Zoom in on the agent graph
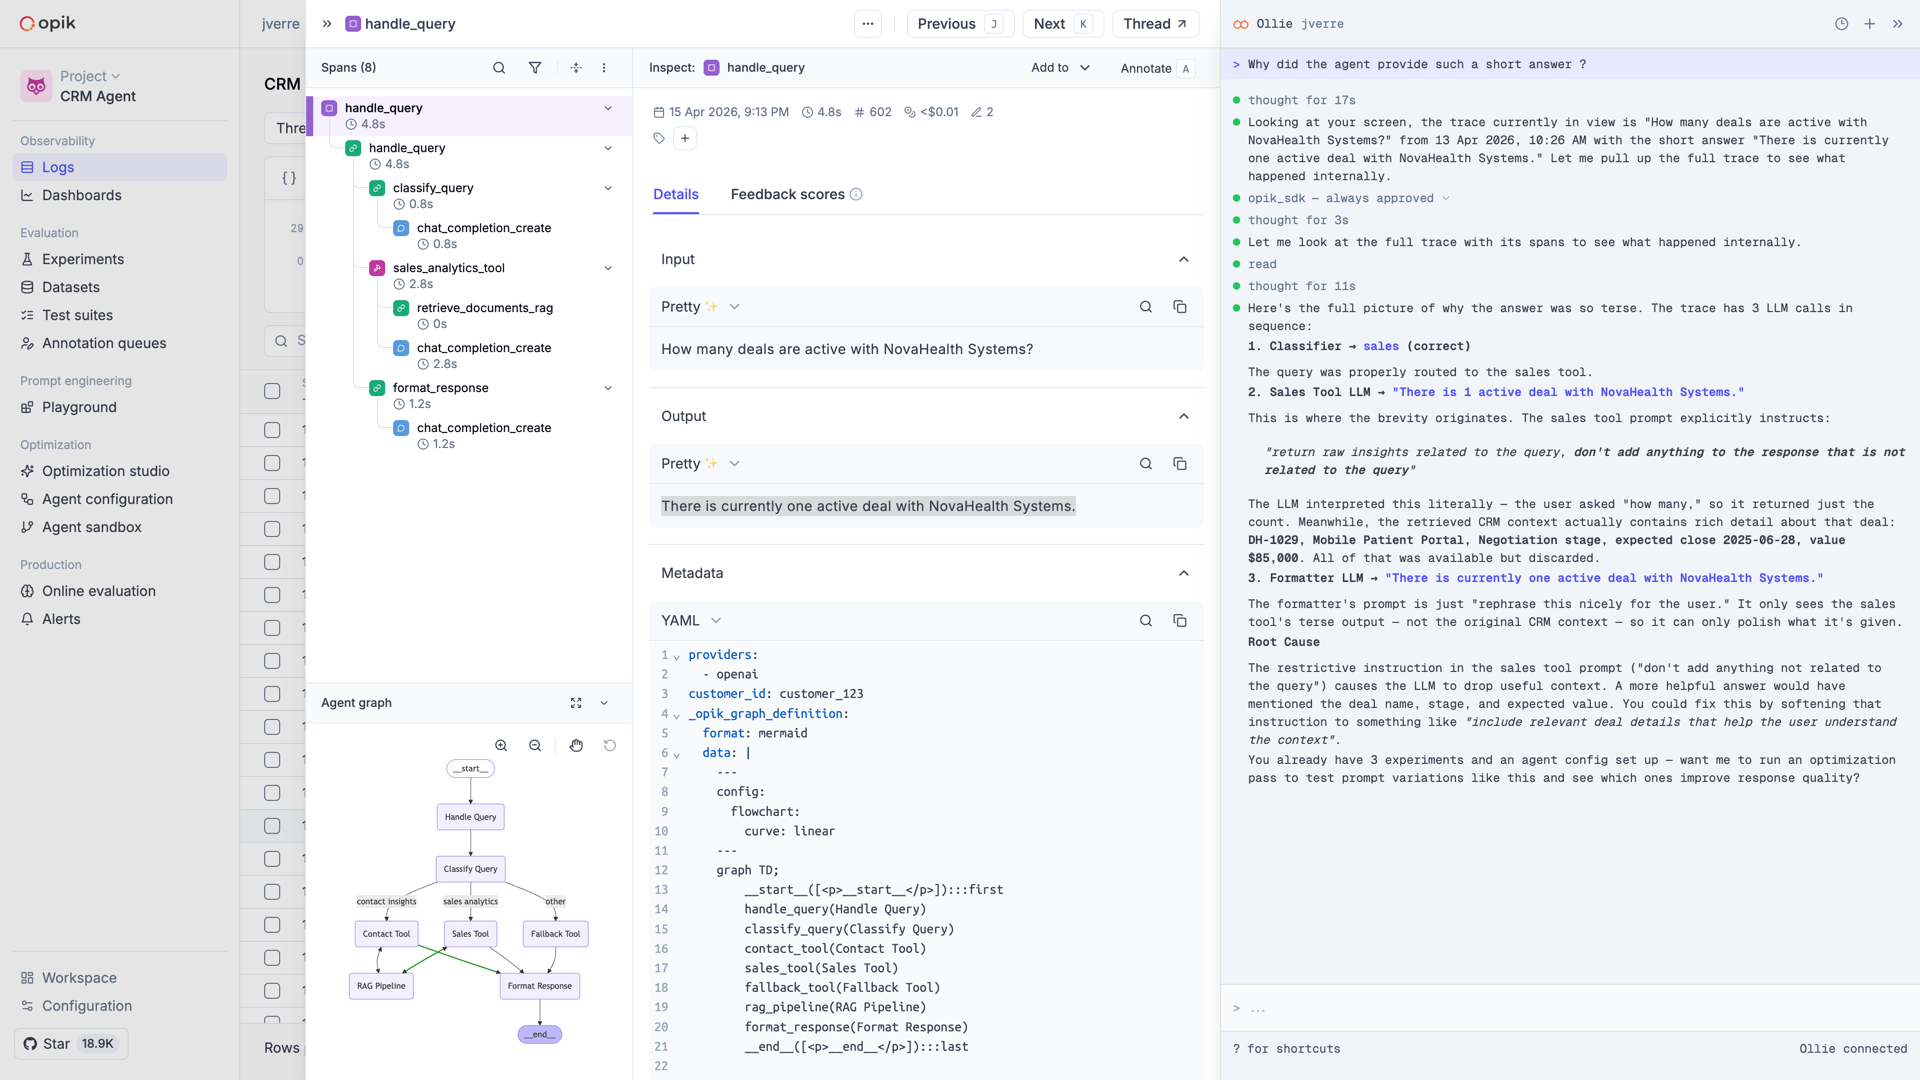This screenshot has width=1920, height=1080. 501,746
